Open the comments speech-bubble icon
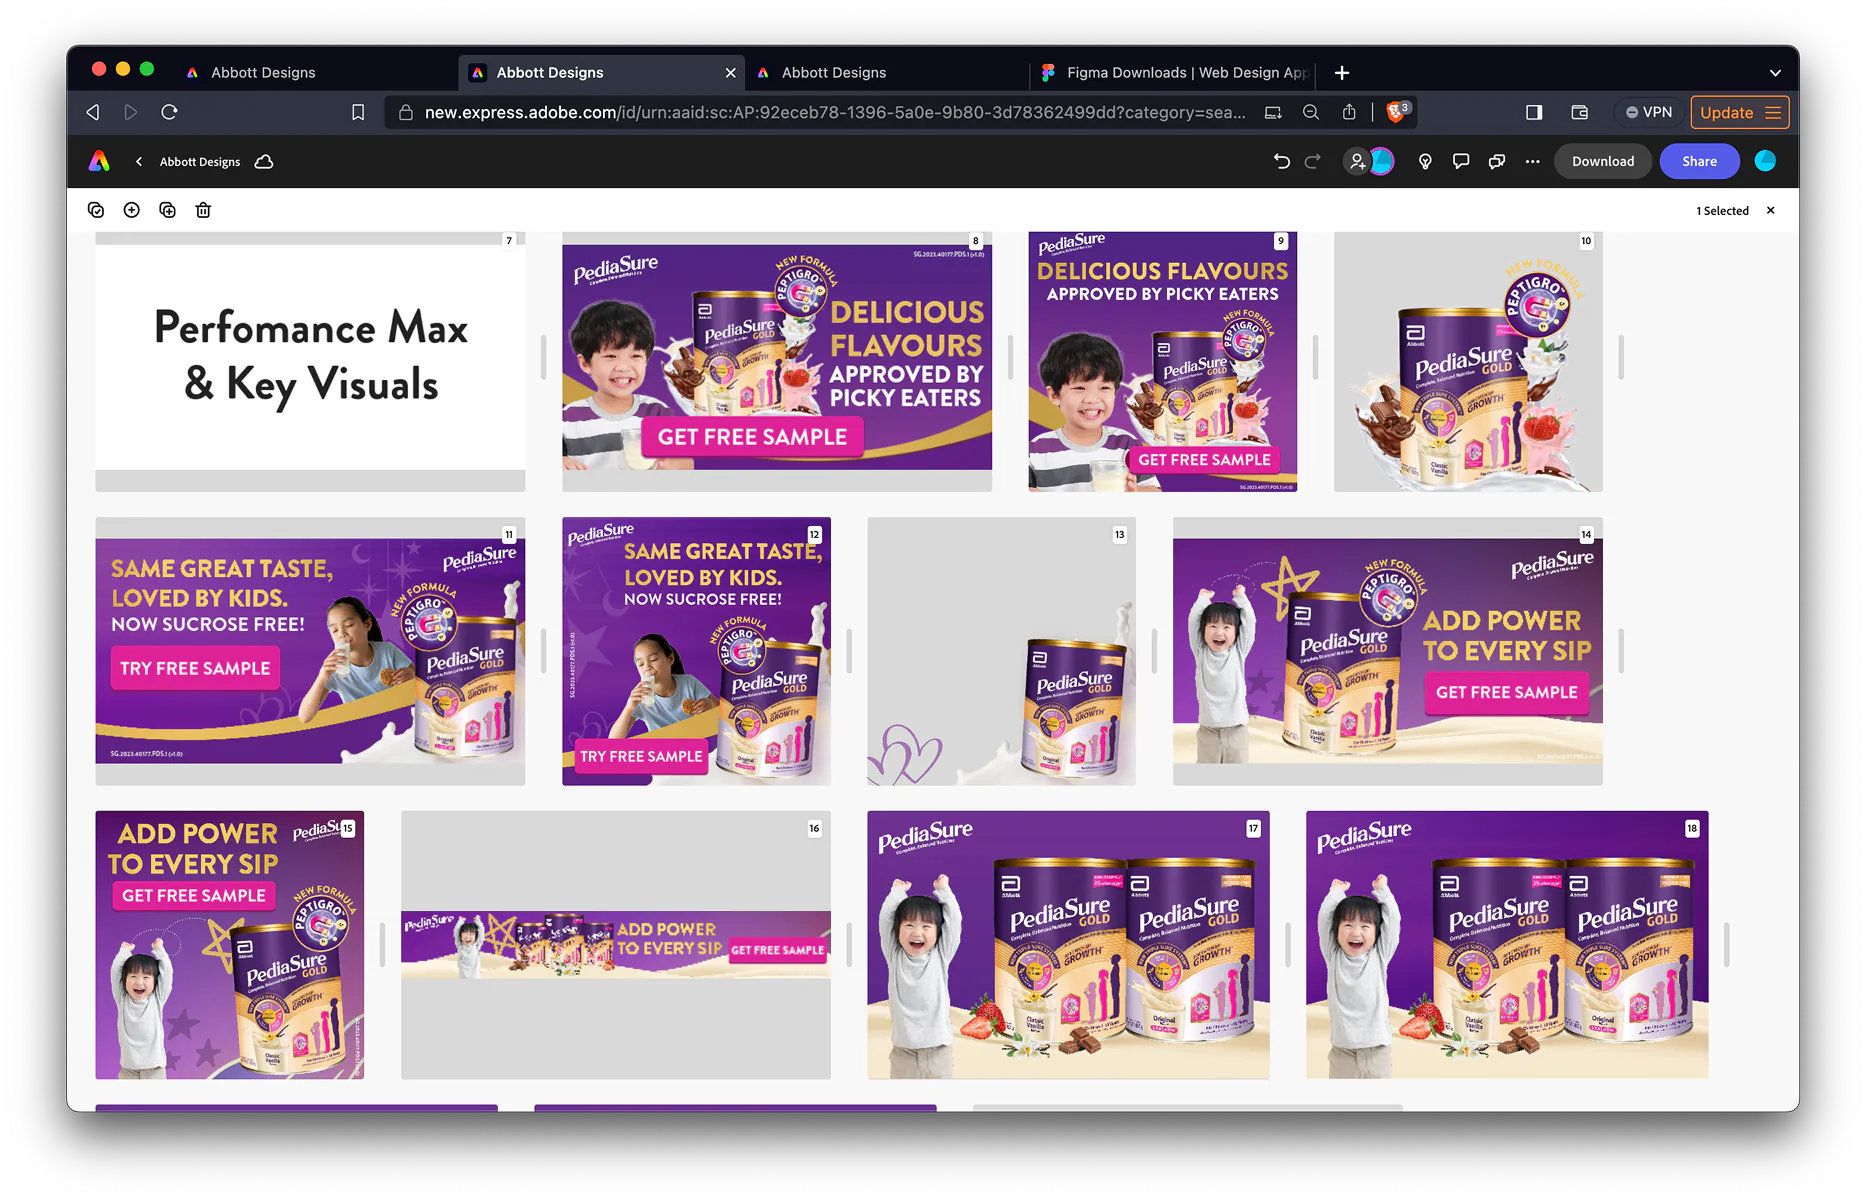 (1460, 161)
